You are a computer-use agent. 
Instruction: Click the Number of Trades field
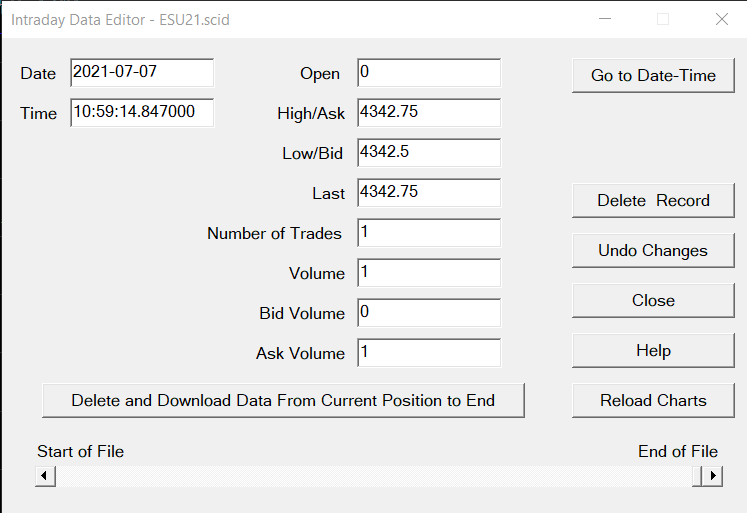(x=429, y=232)
